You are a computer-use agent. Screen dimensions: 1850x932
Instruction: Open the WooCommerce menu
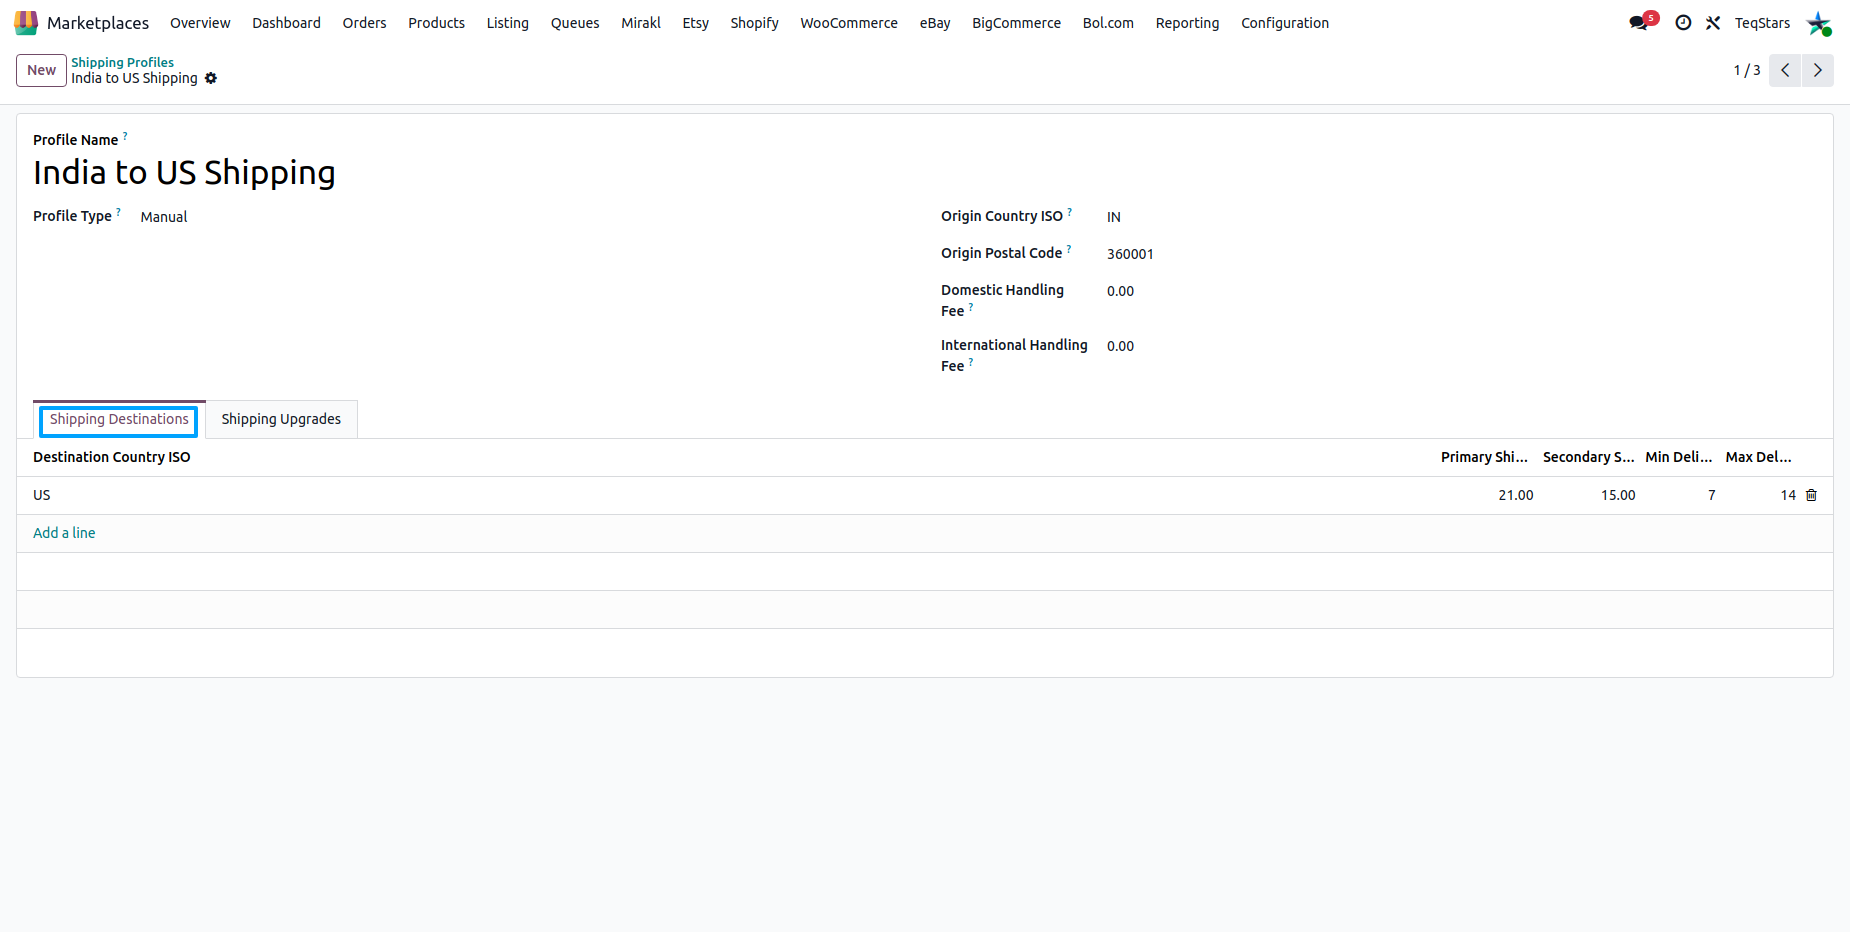tap(849, 23)
